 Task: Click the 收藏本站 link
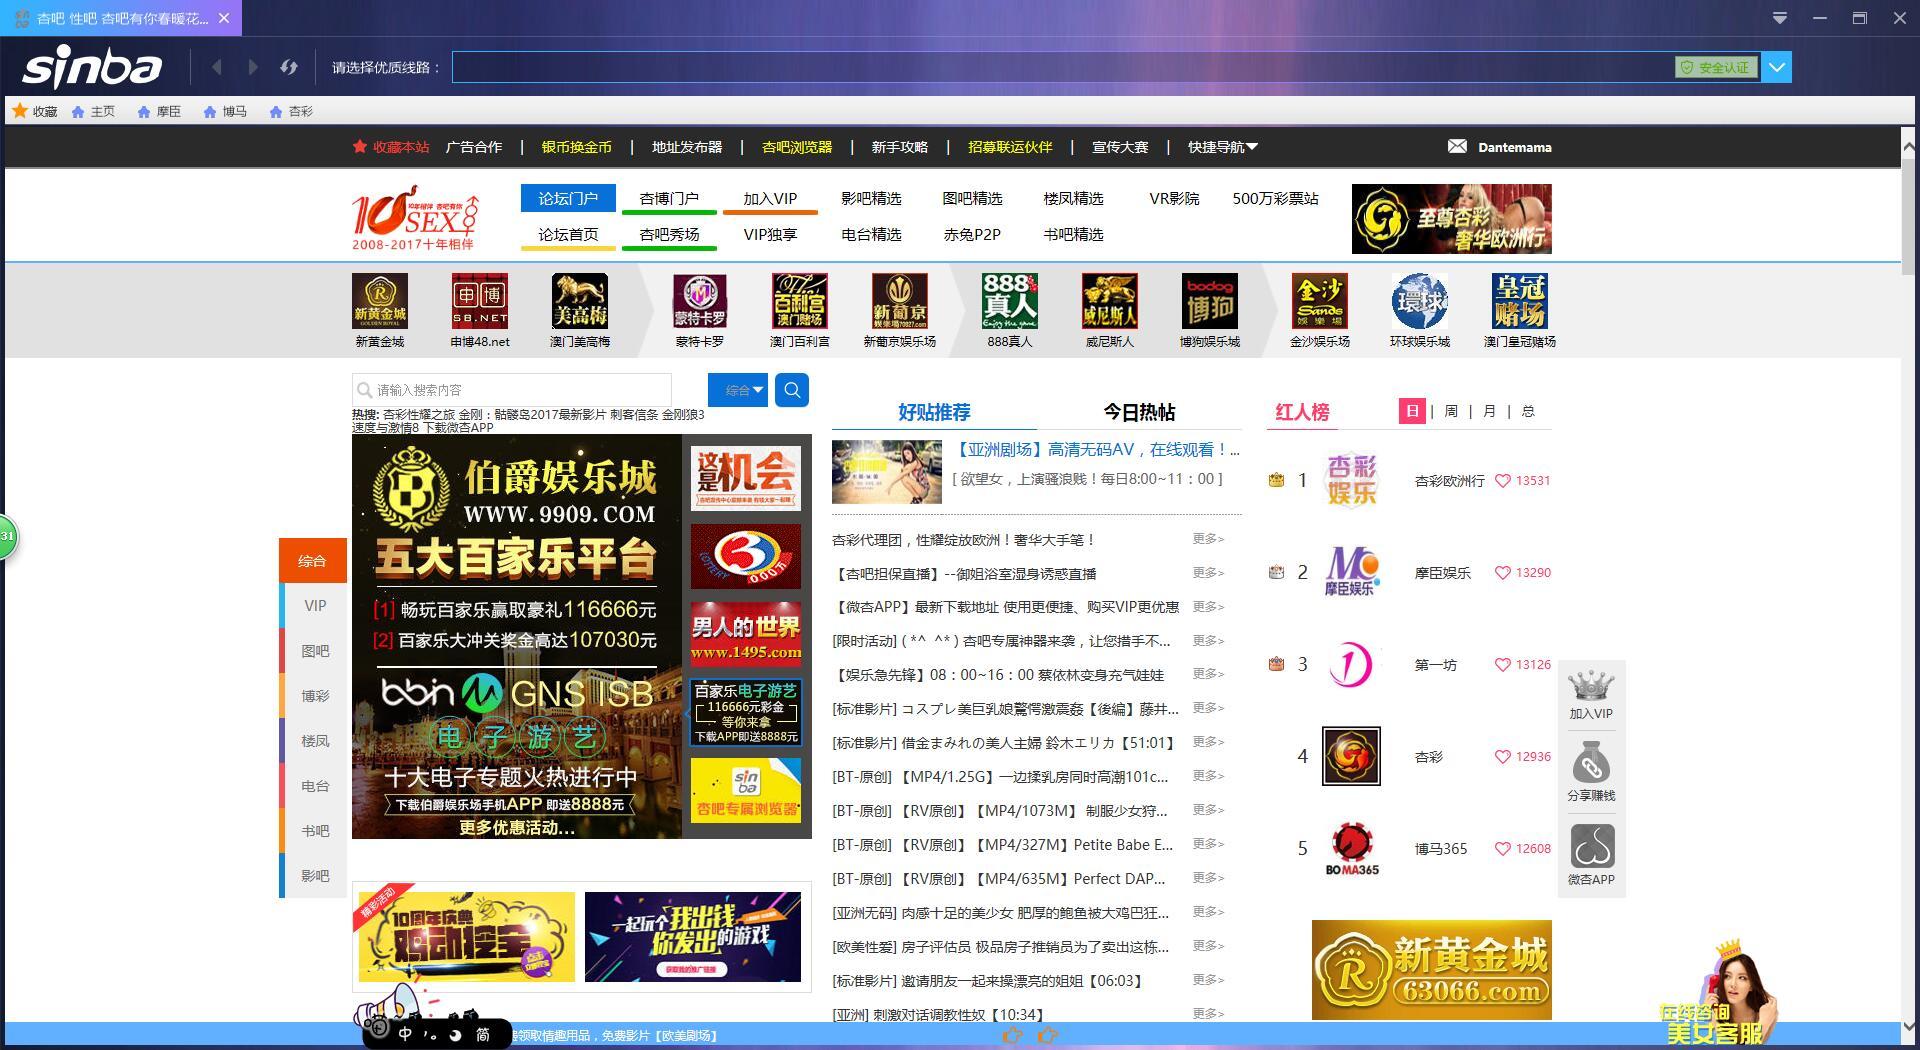click(x=391, y=147)
